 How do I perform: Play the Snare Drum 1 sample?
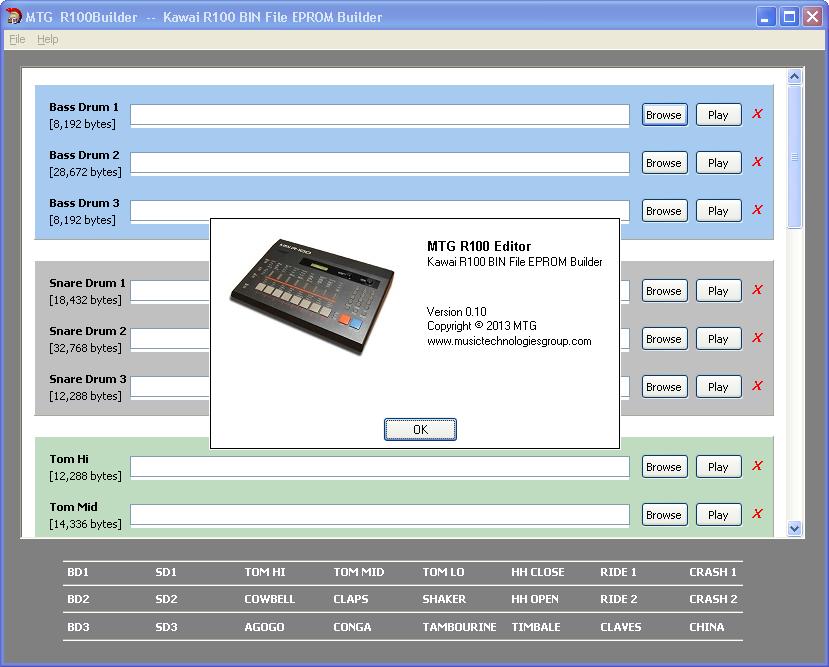(719, 291)
